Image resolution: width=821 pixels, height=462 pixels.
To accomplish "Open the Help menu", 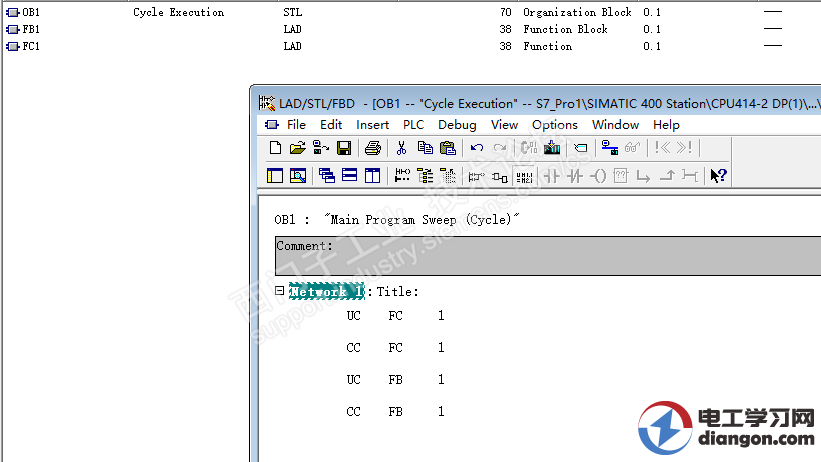I will [x=666, y=125].
